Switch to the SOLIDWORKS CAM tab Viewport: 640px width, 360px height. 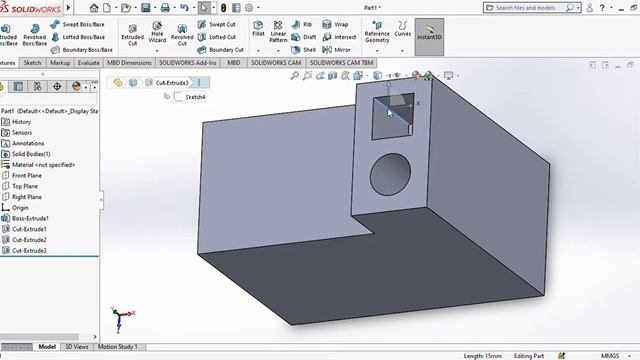point(276,63)
